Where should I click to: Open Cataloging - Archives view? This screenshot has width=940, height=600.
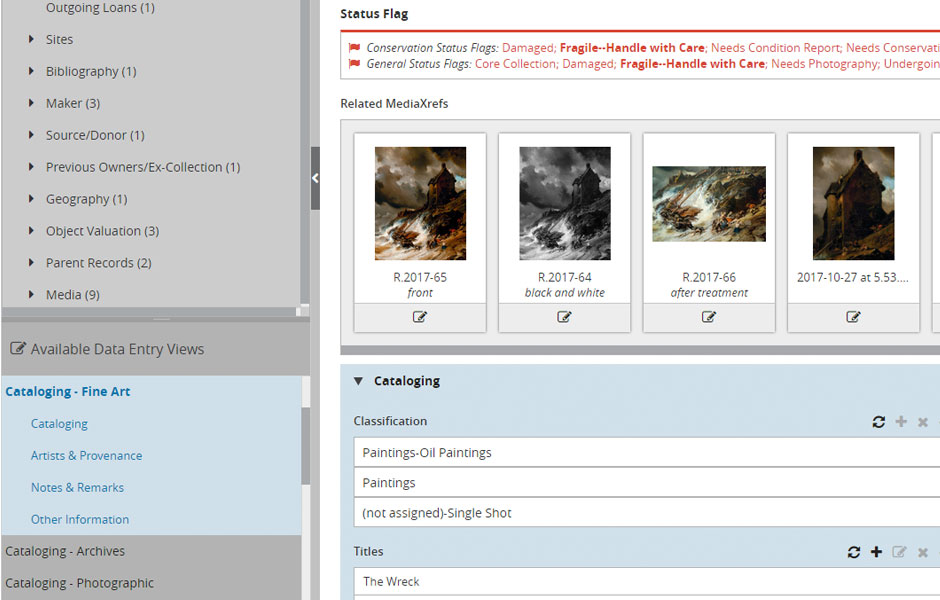65,551
